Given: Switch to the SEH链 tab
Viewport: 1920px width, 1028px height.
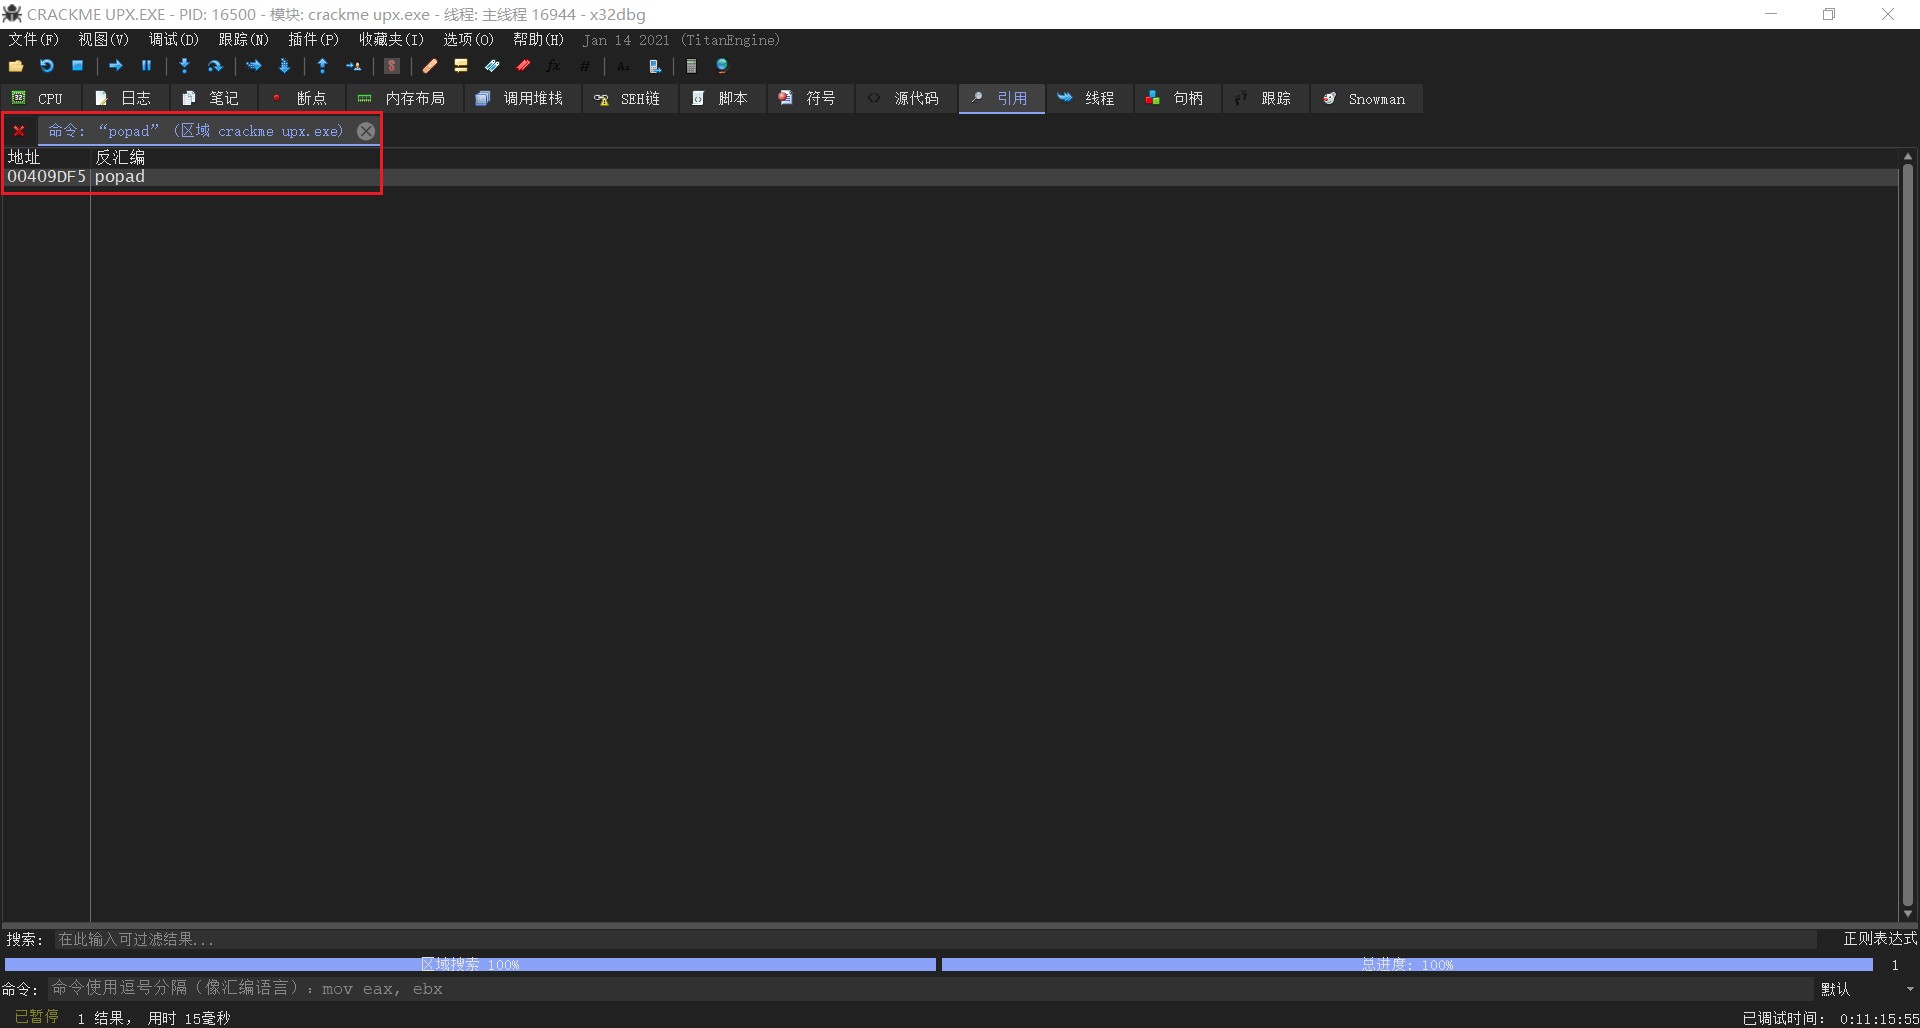Looking at the screenshot, I should [628, 98].
